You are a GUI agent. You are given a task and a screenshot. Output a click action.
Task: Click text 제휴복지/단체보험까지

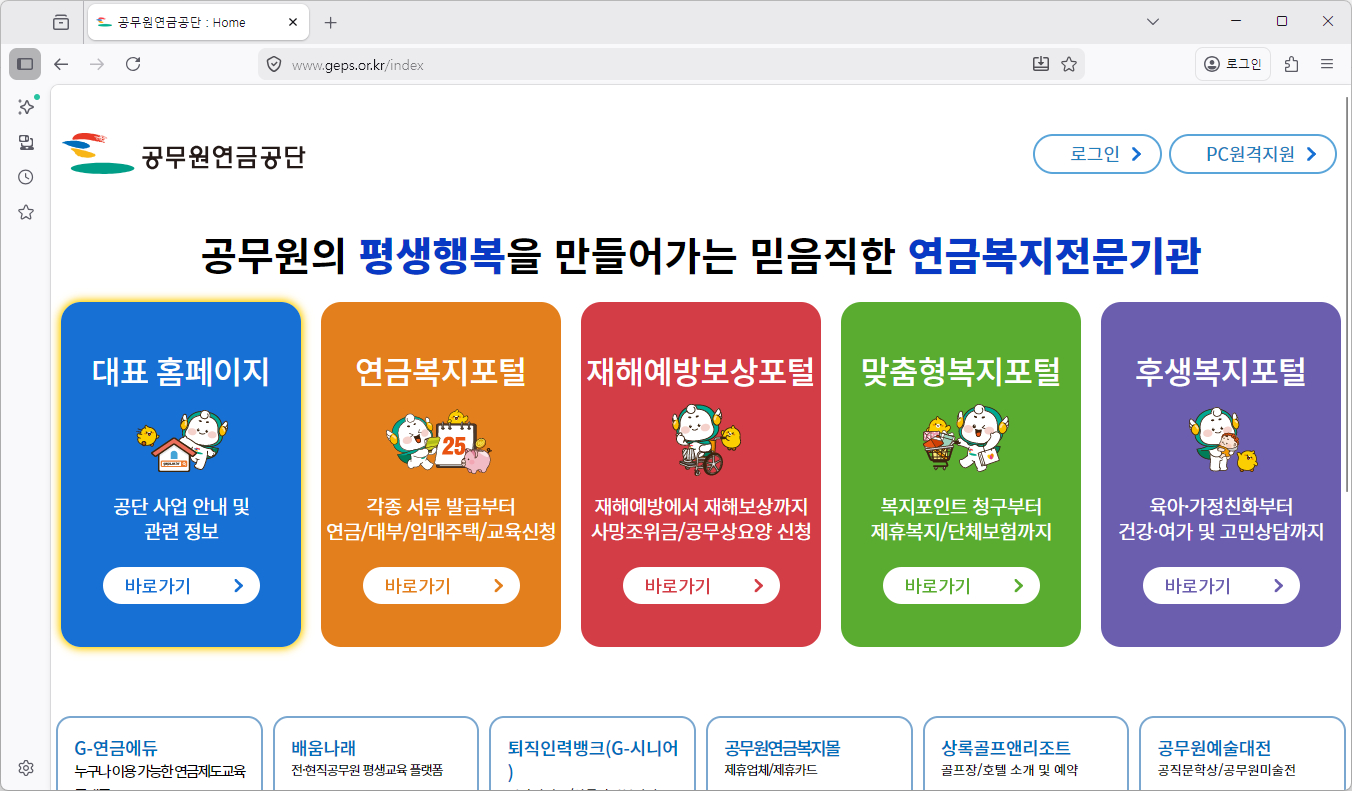coord(961,532)
